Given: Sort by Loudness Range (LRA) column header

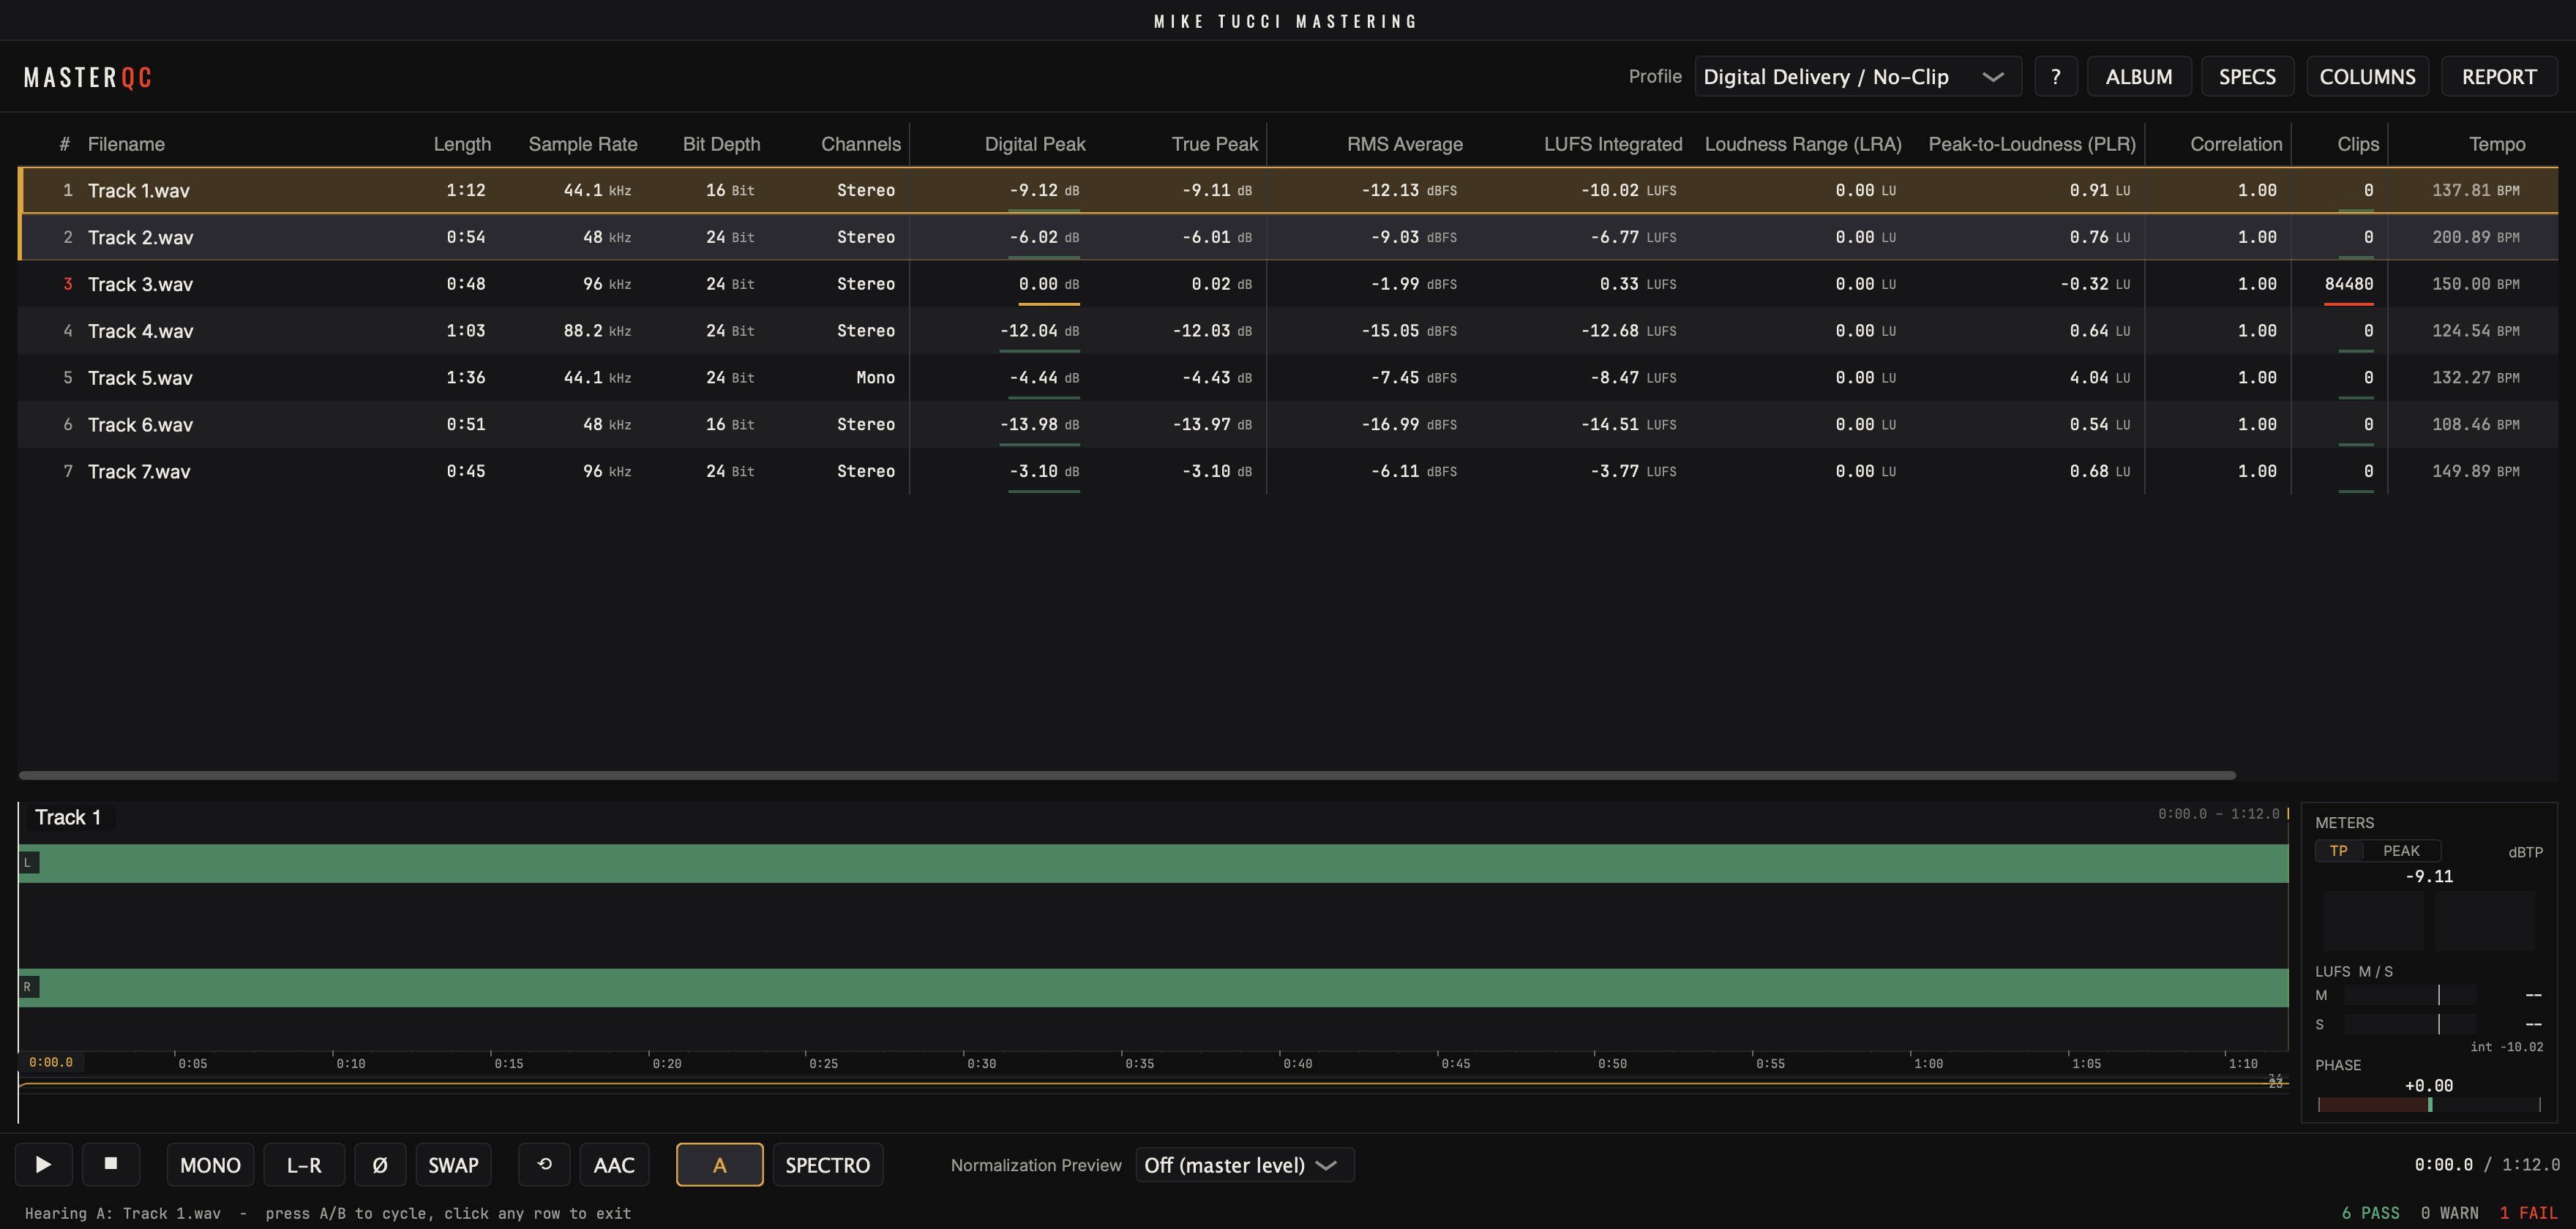Looking at the screenshot, I should pos(1803,144).
